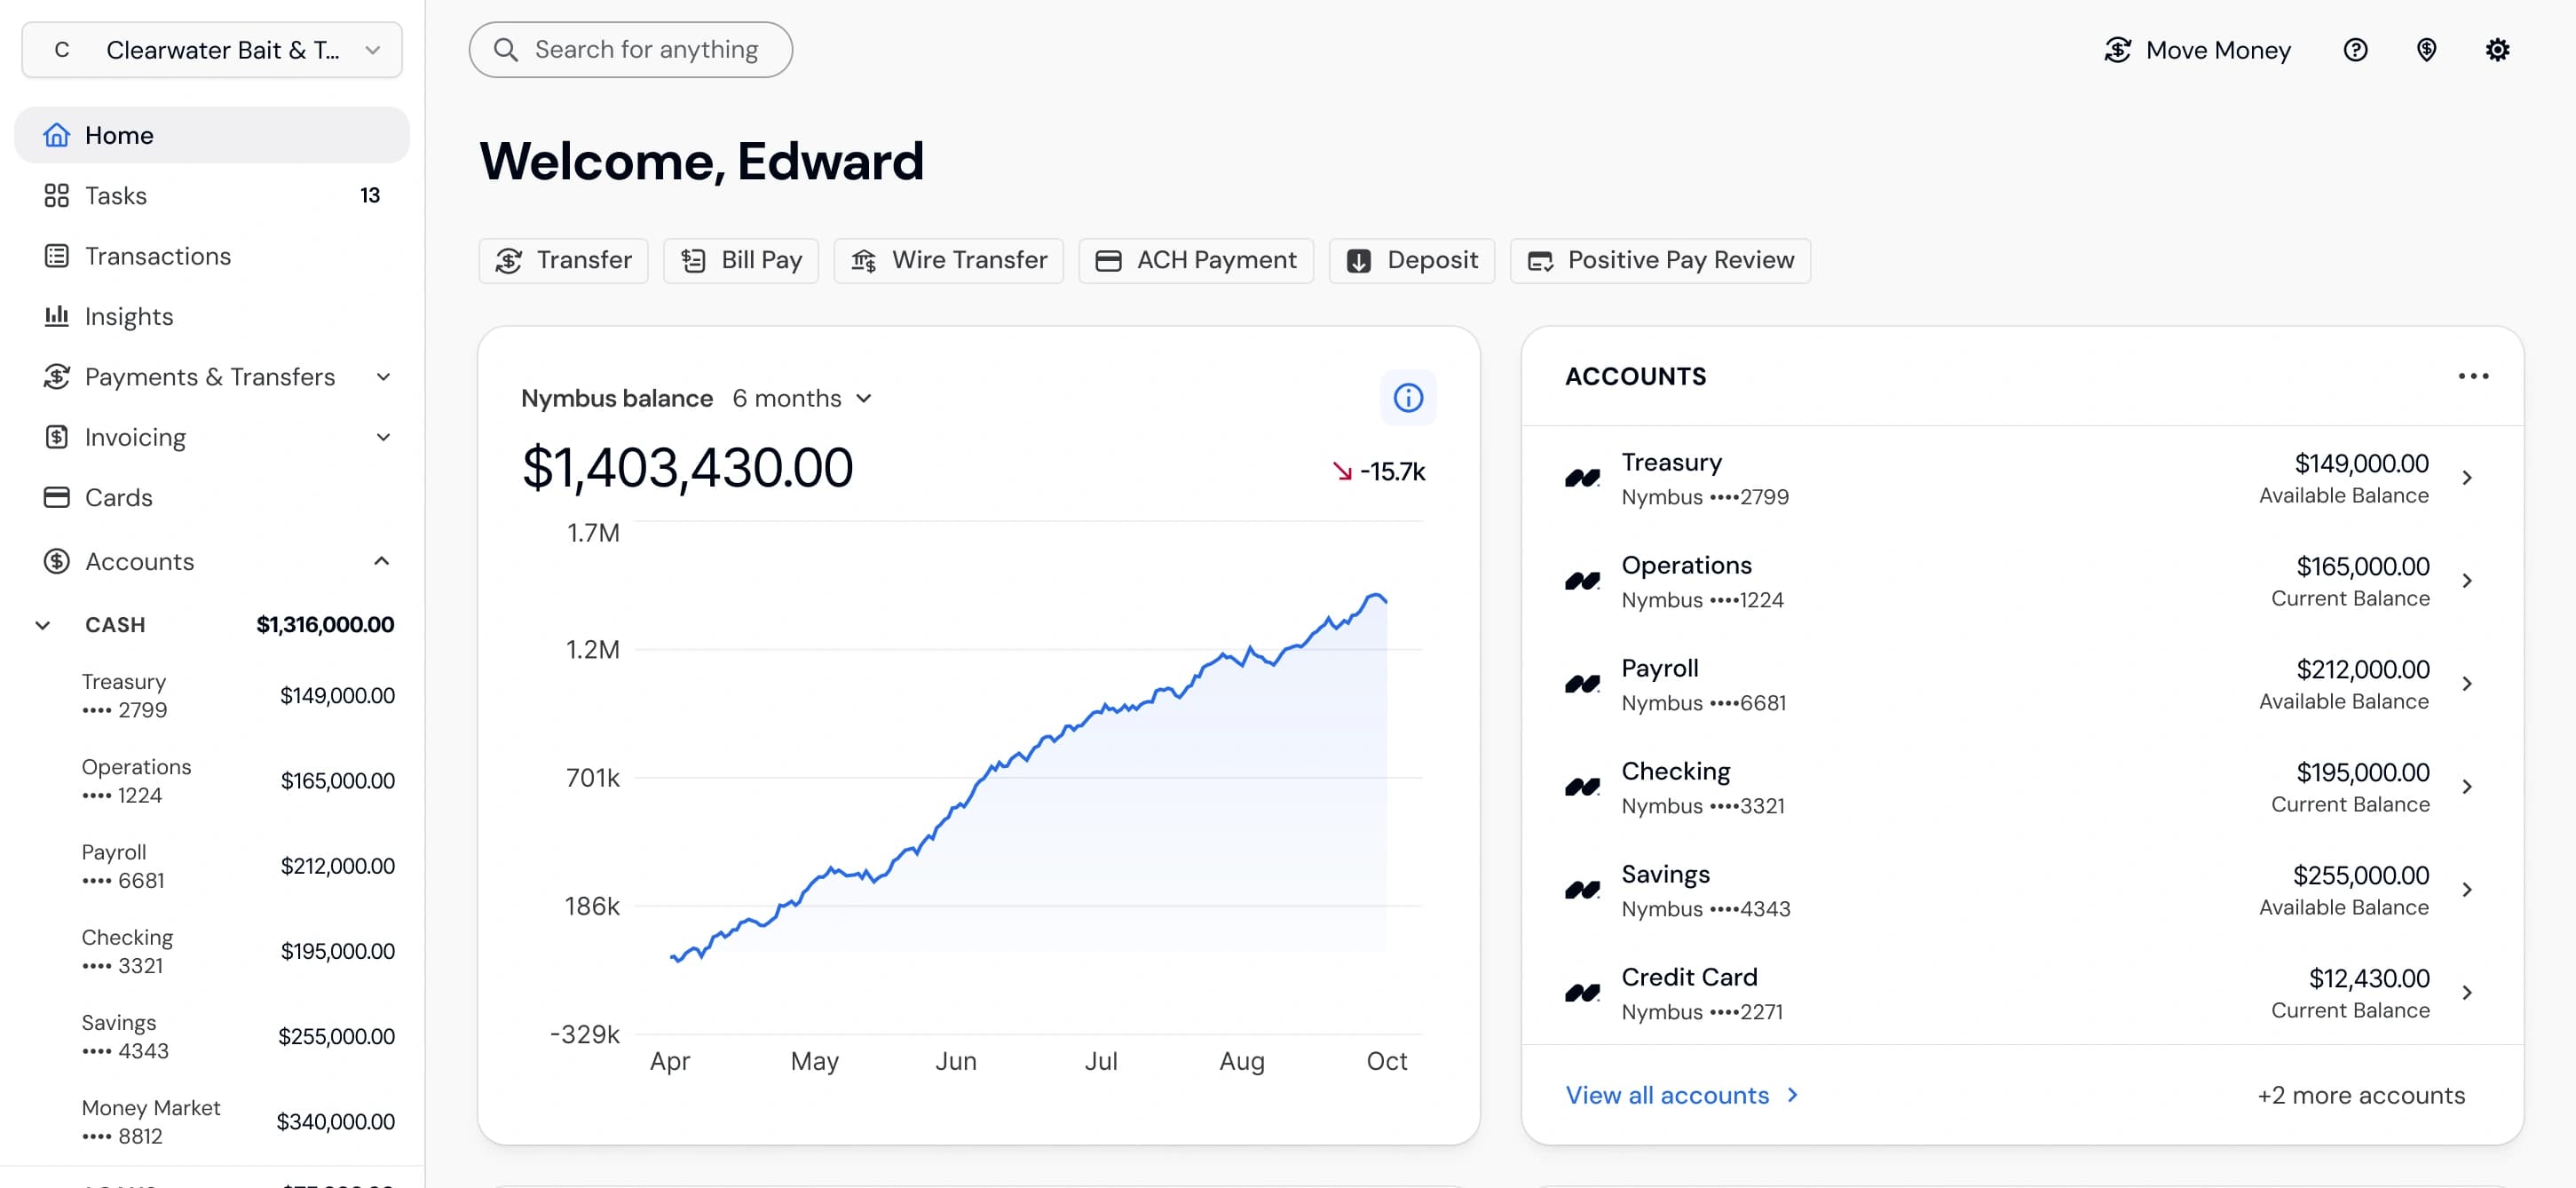This screenshot has width=2576, height=1188.
Task: Open the Payroll account row in Accounts
Action: tap(2021, 684)
